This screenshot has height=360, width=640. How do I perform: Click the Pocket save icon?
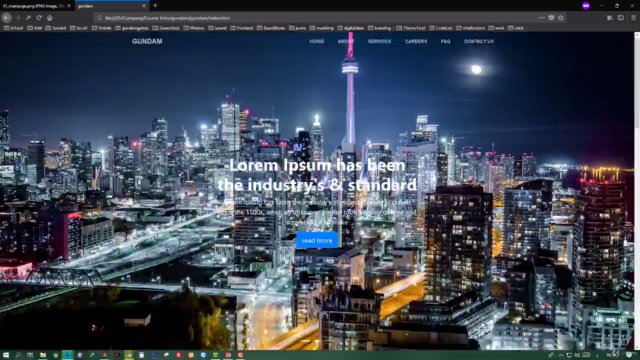551,18
